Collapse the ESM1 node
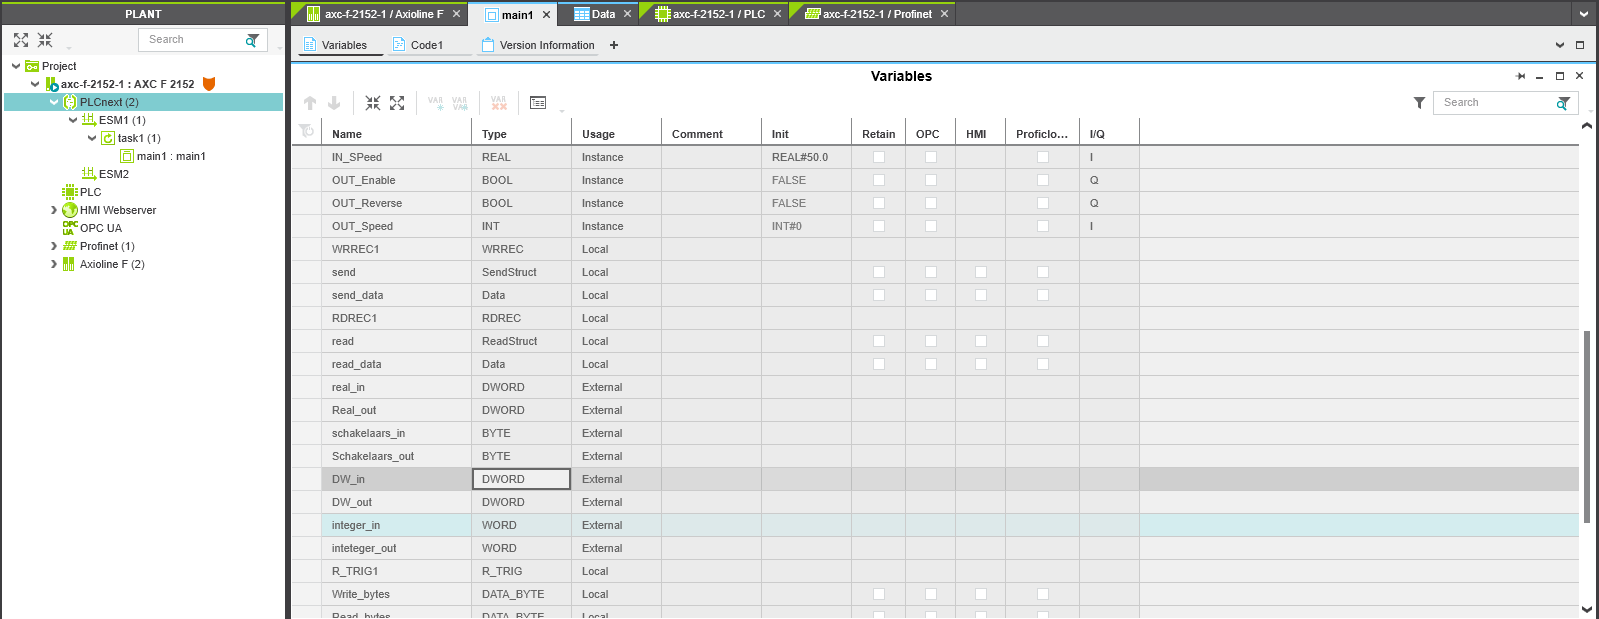The height and width of the screenshot is (619, 1599). [73, 120]
